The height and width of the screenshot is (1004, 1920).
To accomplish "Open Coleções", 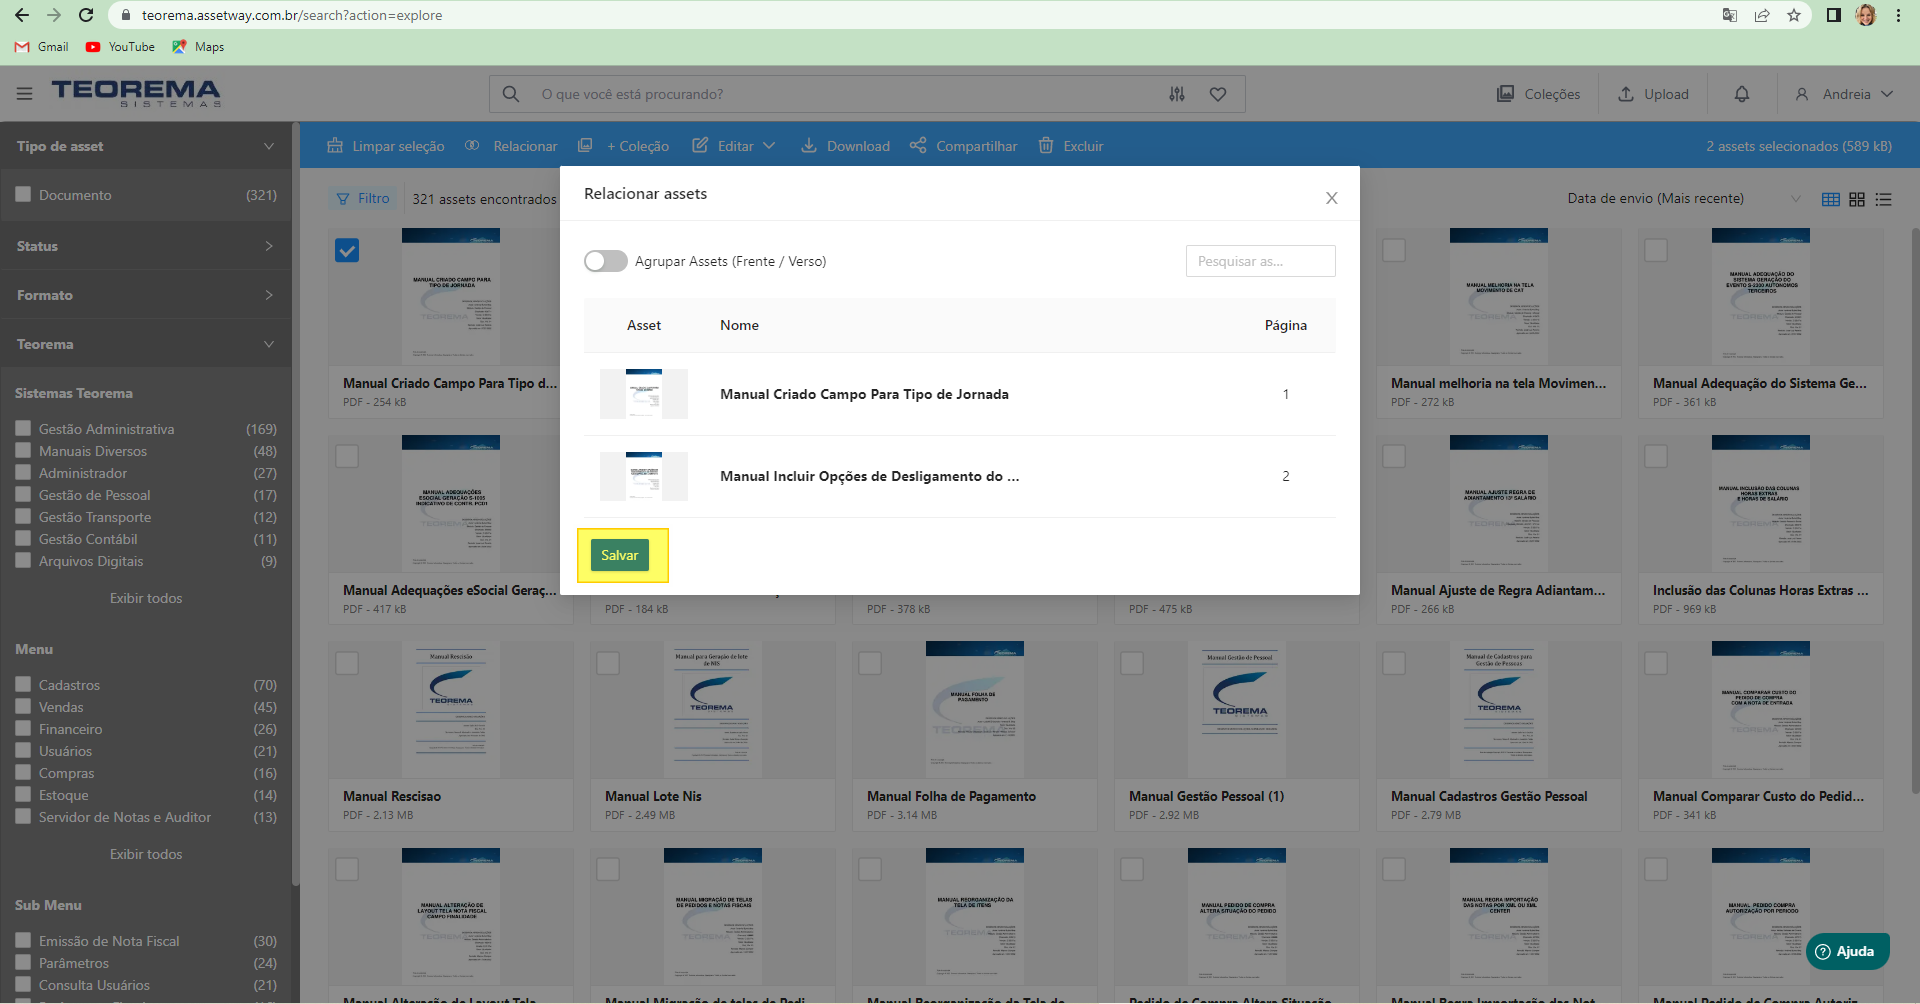I will (x=1538, y=94).
